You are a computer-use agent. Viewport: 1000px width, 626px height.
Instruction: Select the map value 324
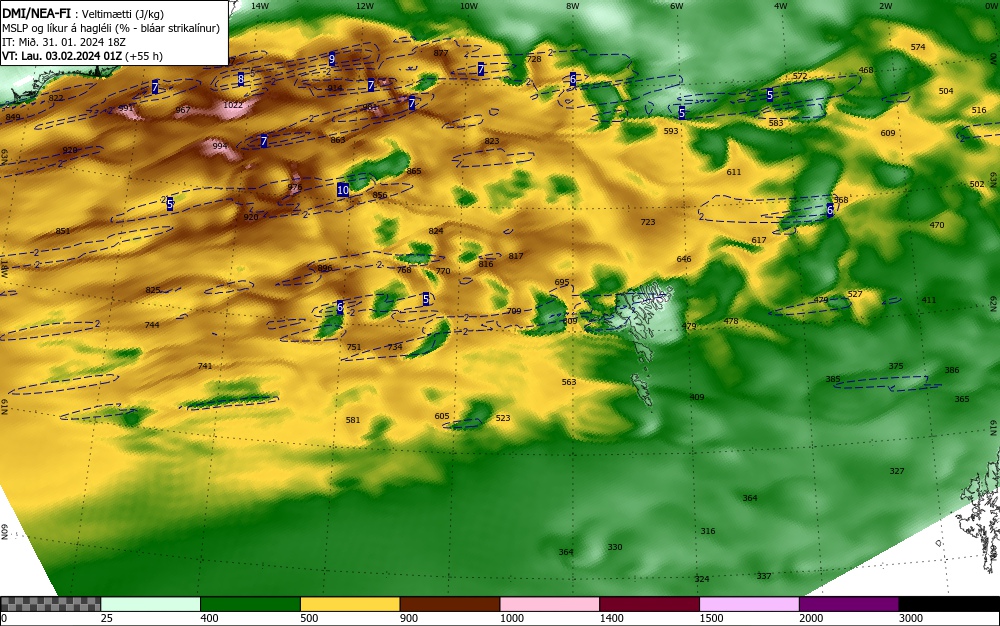pyautogui.click(x=702, y=578)
